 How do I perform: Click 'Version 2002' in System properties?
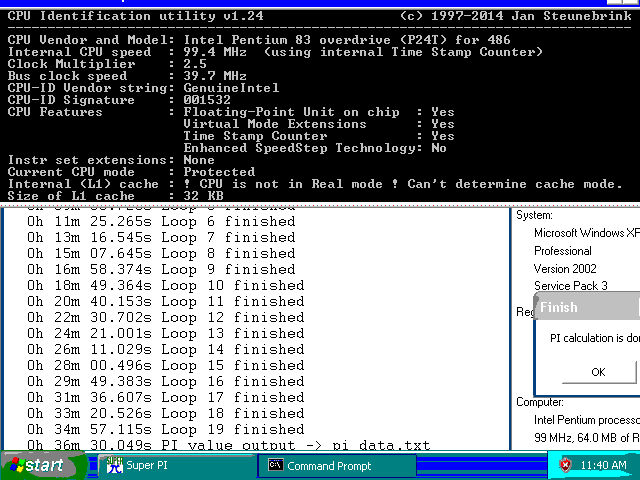[x=565, y=269]
